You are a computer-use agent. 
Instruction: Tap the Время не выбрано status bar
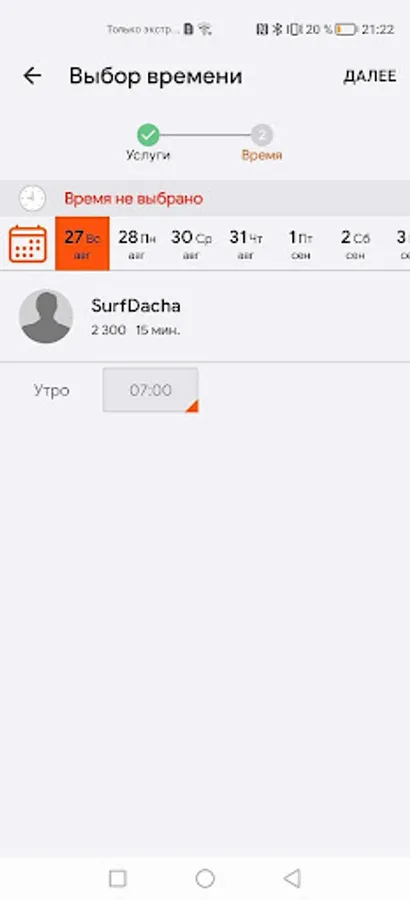click(x=205, y=199)
